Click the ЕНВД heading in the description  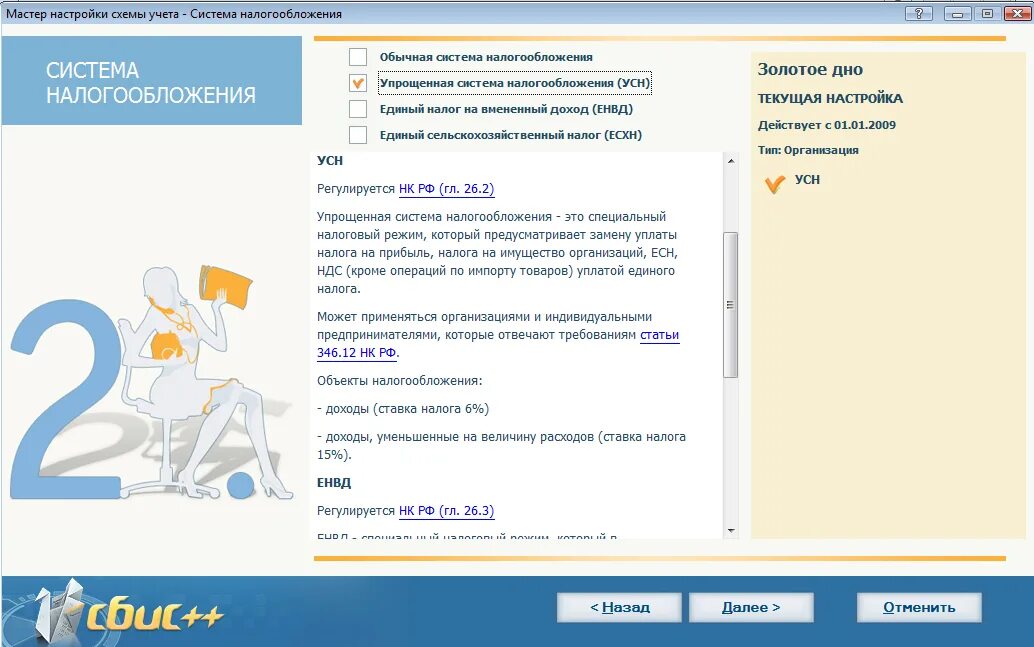pos(334,482)
